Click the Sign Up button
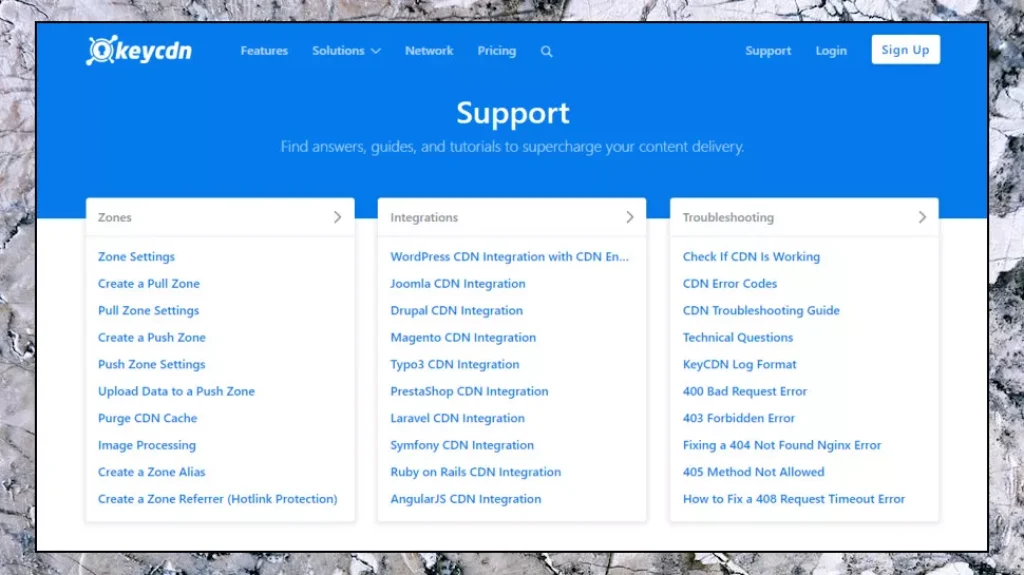 coord(905,50)
